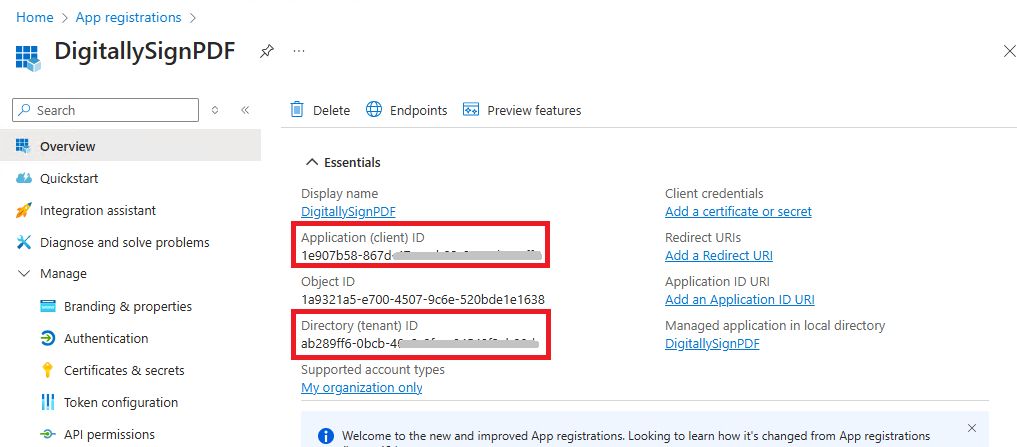Click the Delete trash icon
This screenshot has height=447, width=1017.
tap(296, 110)
